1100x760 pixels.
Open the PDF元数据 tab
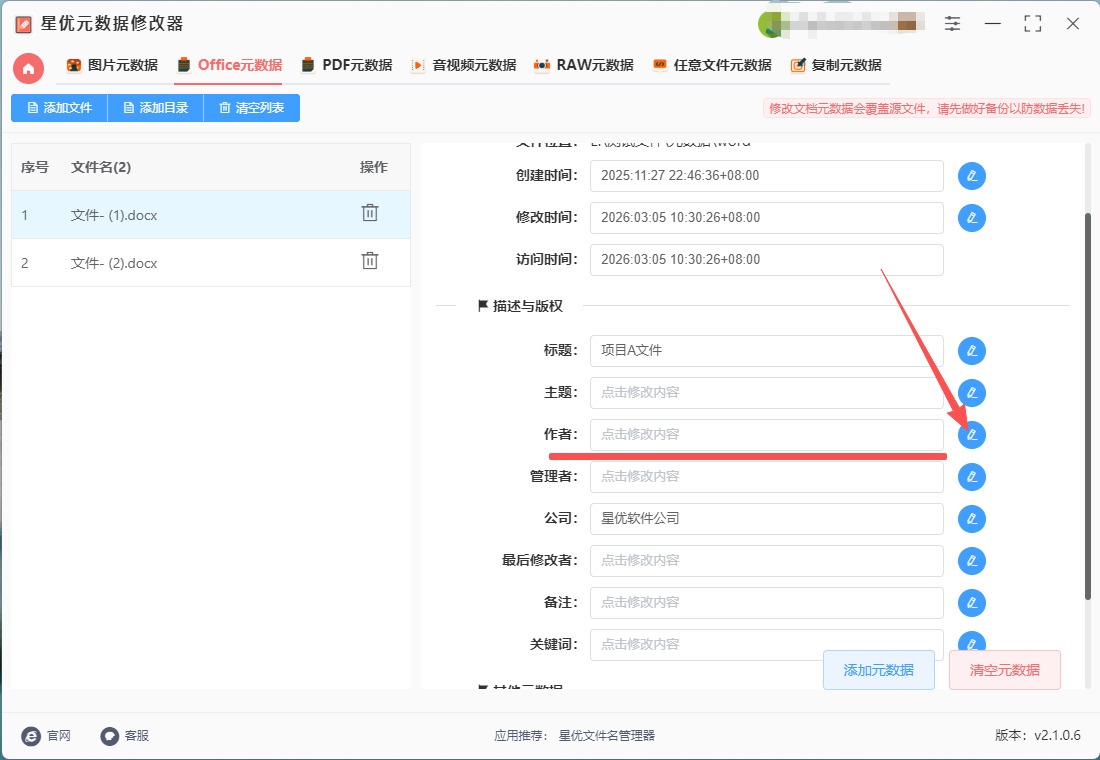coord(347,65)
